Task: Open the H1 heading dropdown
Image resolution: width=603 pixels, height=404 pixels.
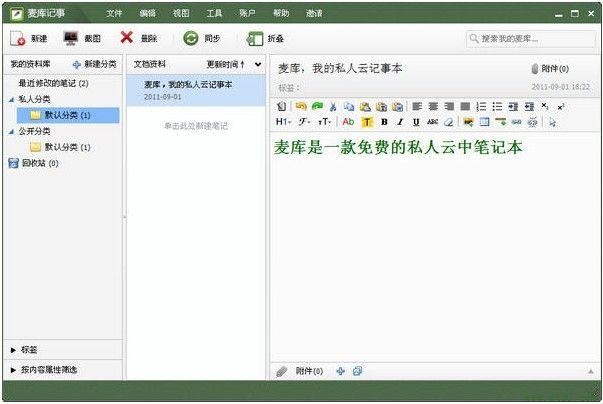Action: (x=283, y=122)
